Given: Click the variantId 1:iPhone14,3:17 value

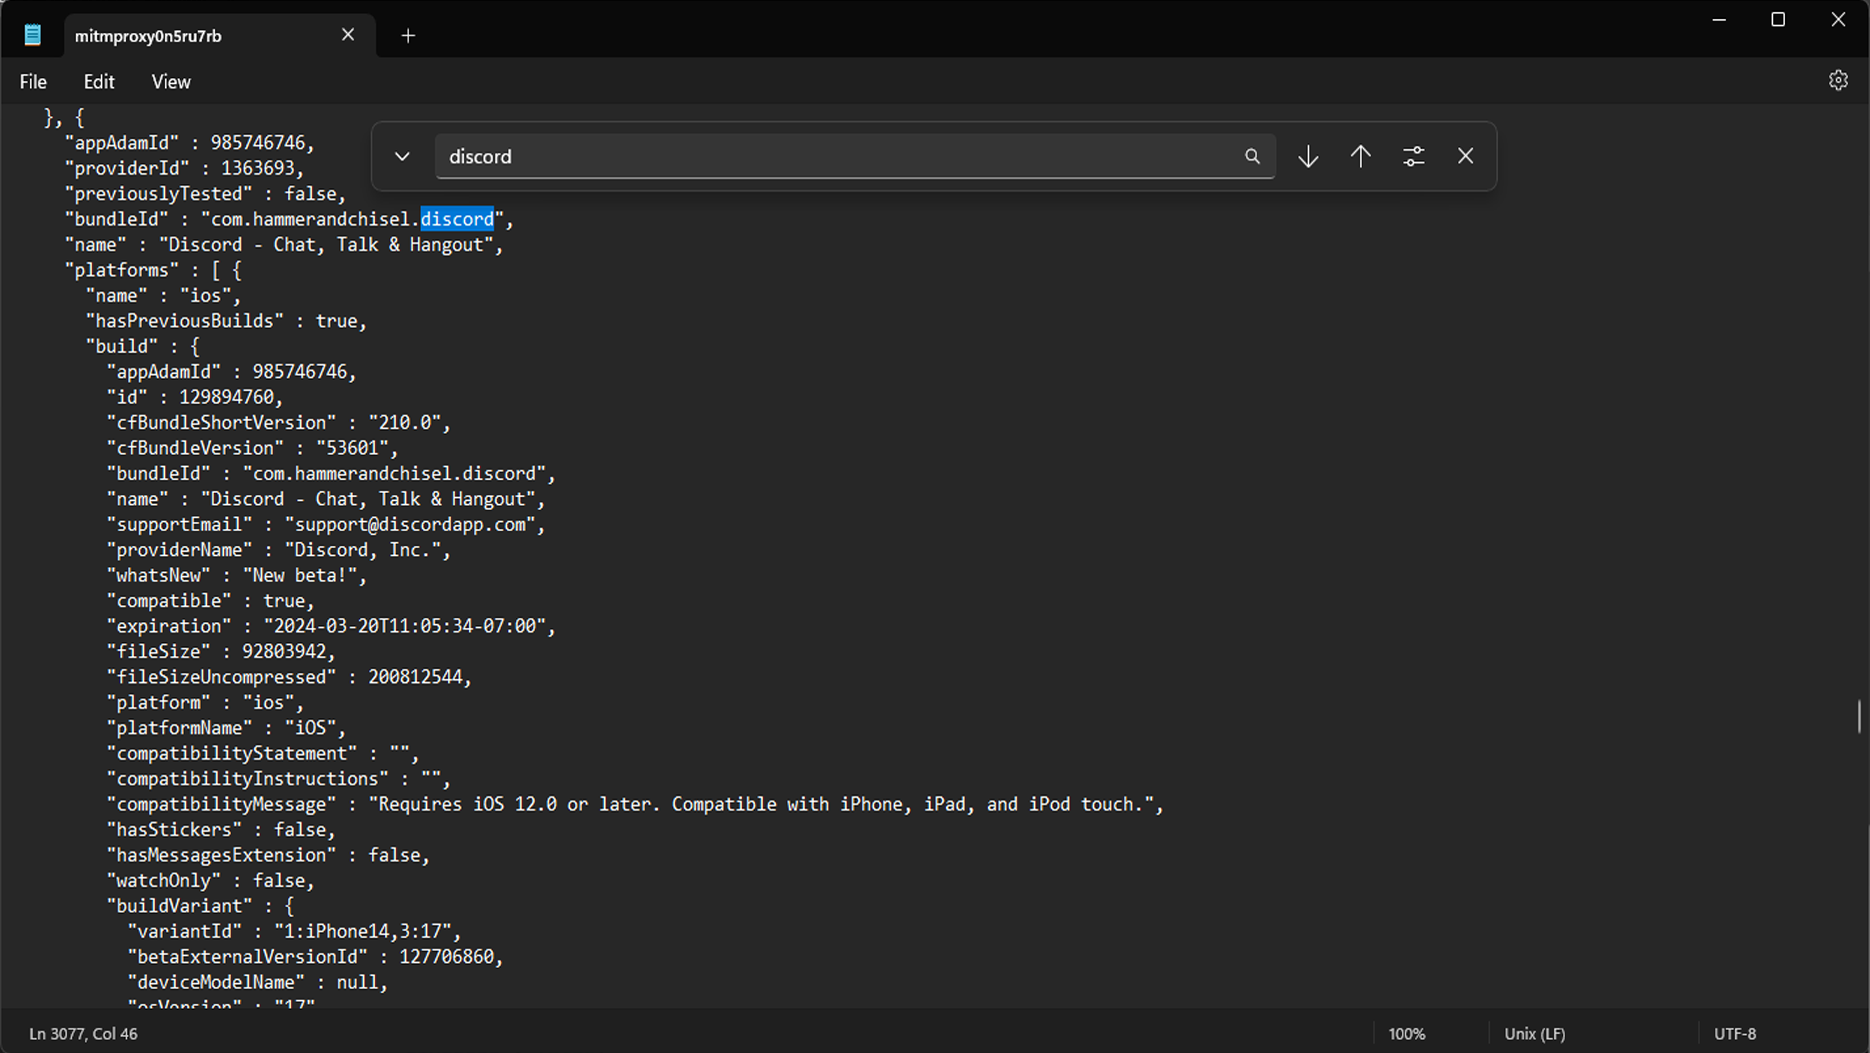Looking at the screenshot, I should 363,932.
